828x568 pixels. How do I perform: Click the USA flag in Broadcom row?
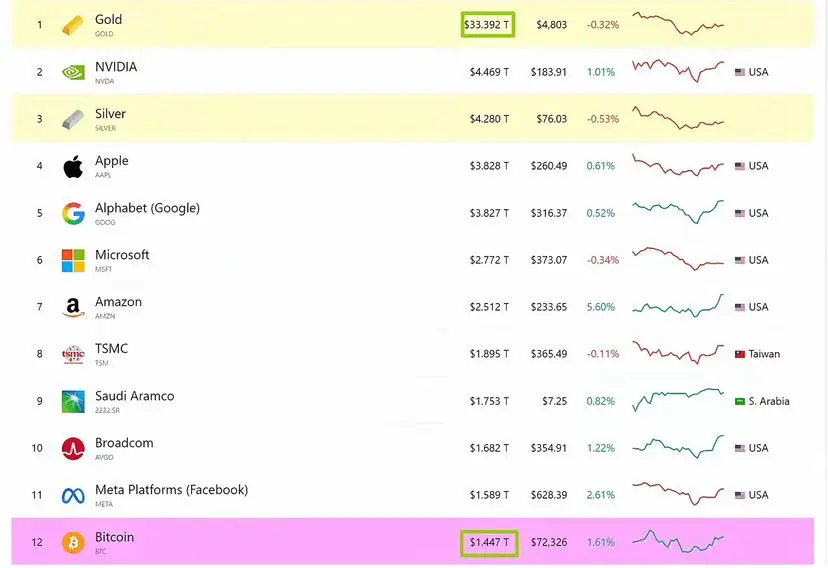point(739,448)
